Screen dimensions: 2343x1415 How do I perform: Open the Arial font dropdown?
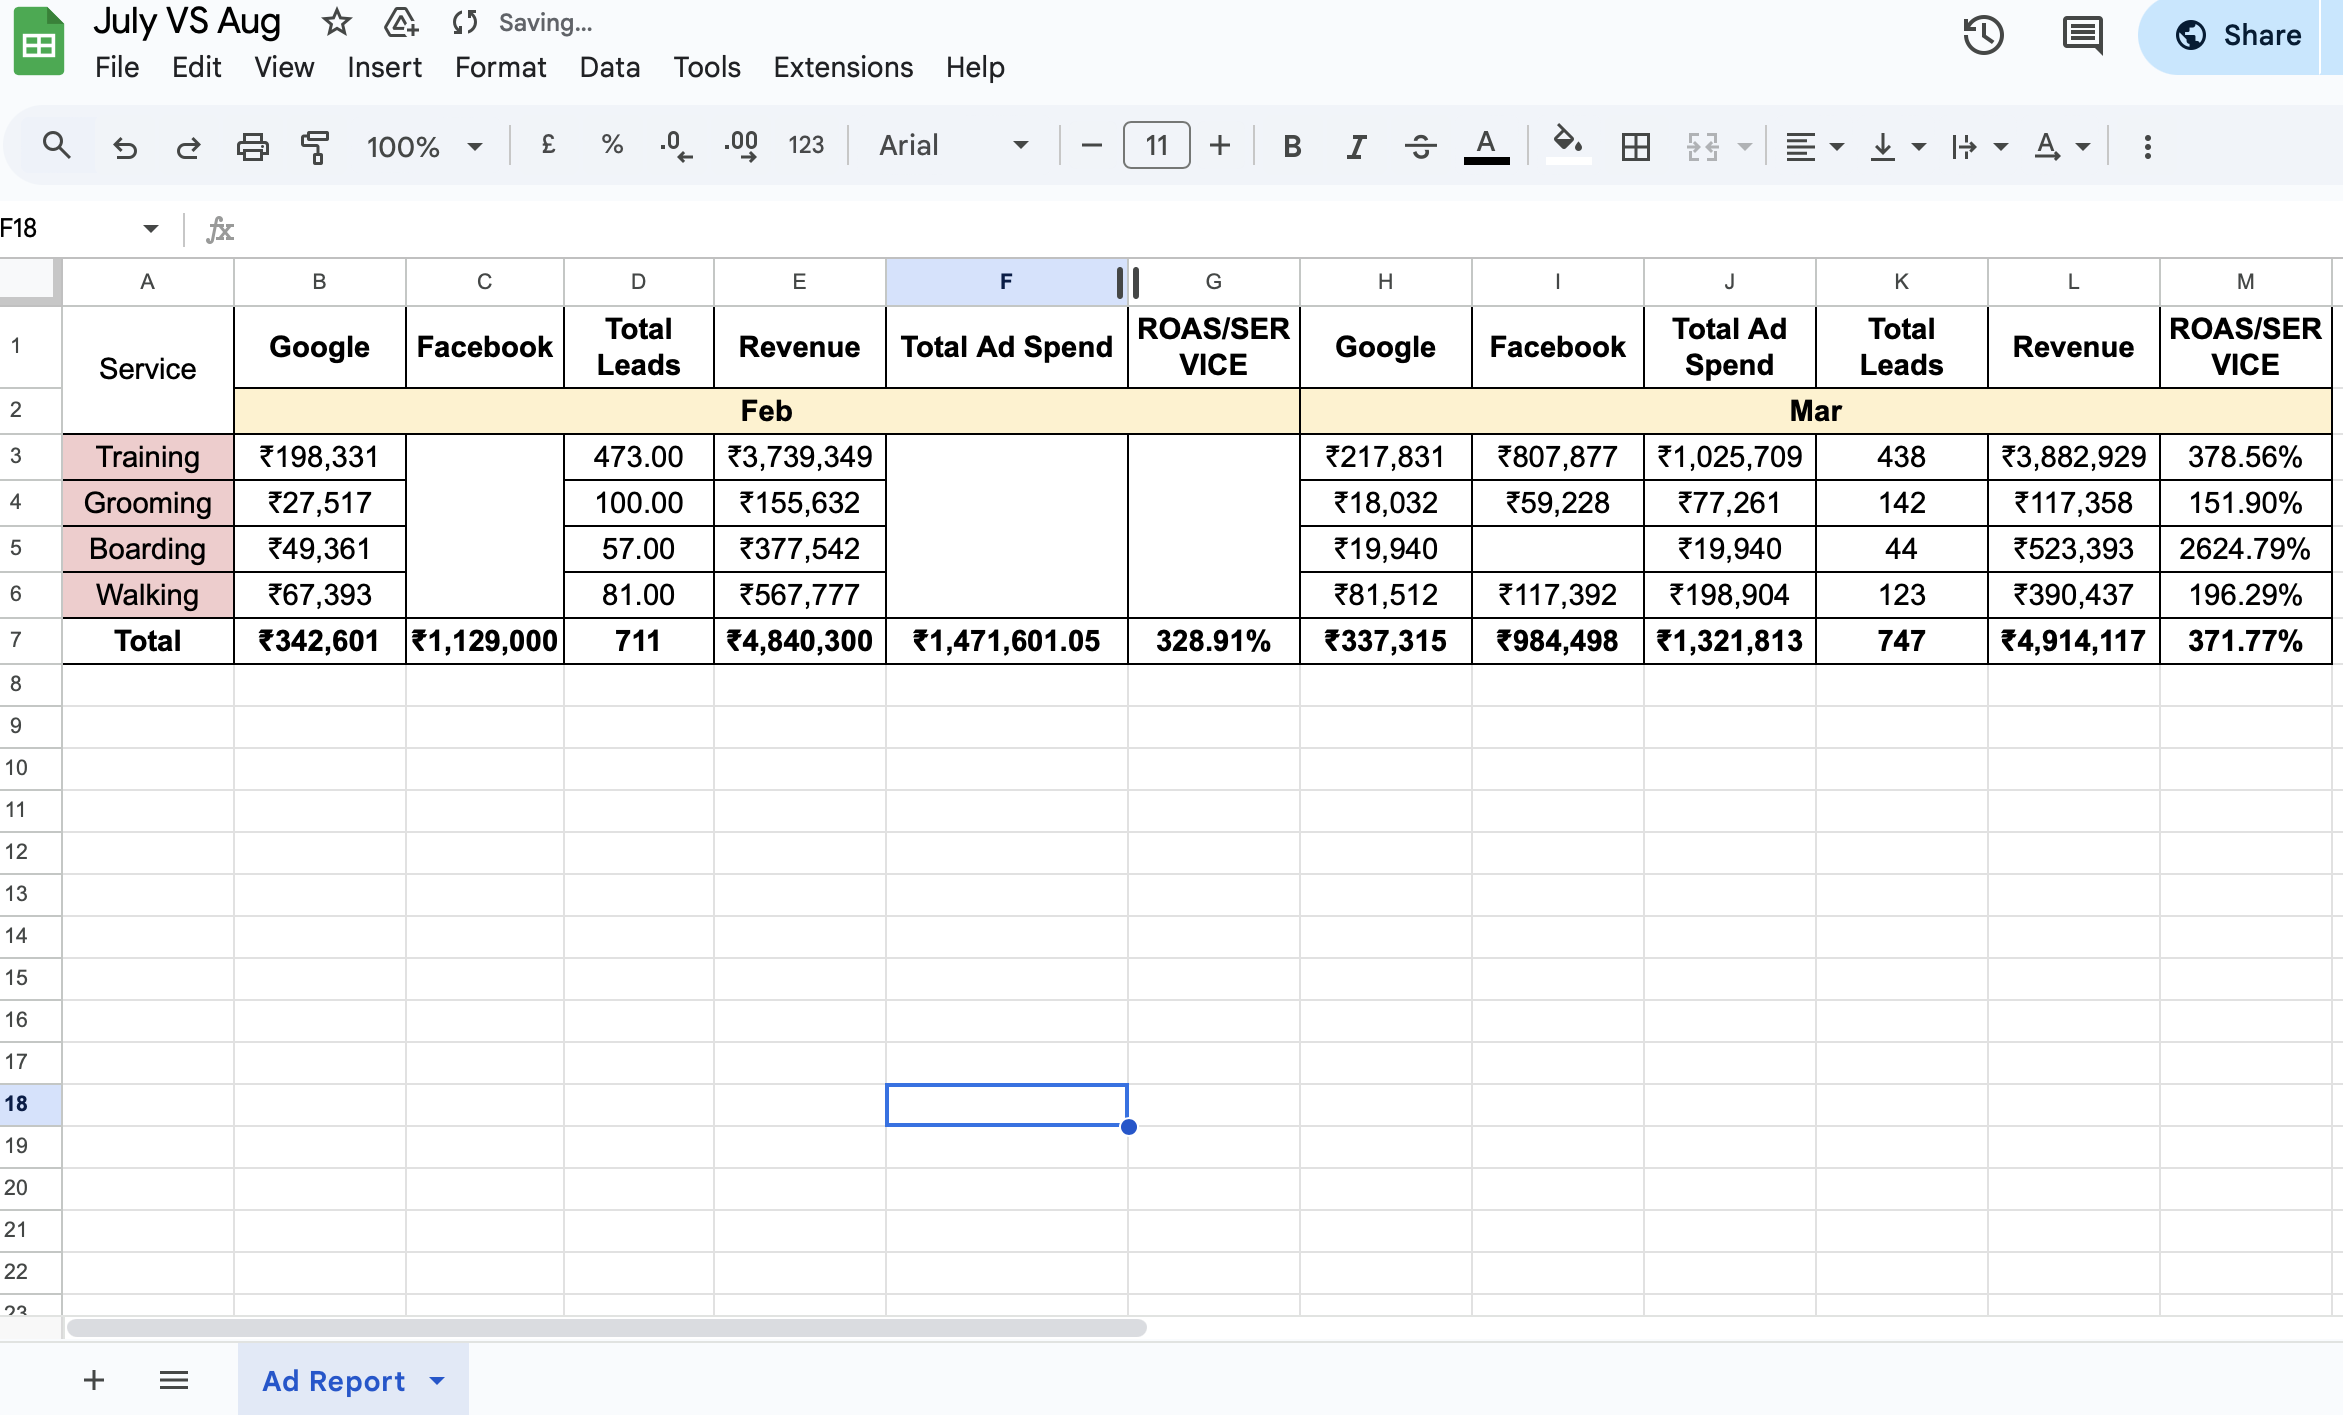tap(953, 146)
